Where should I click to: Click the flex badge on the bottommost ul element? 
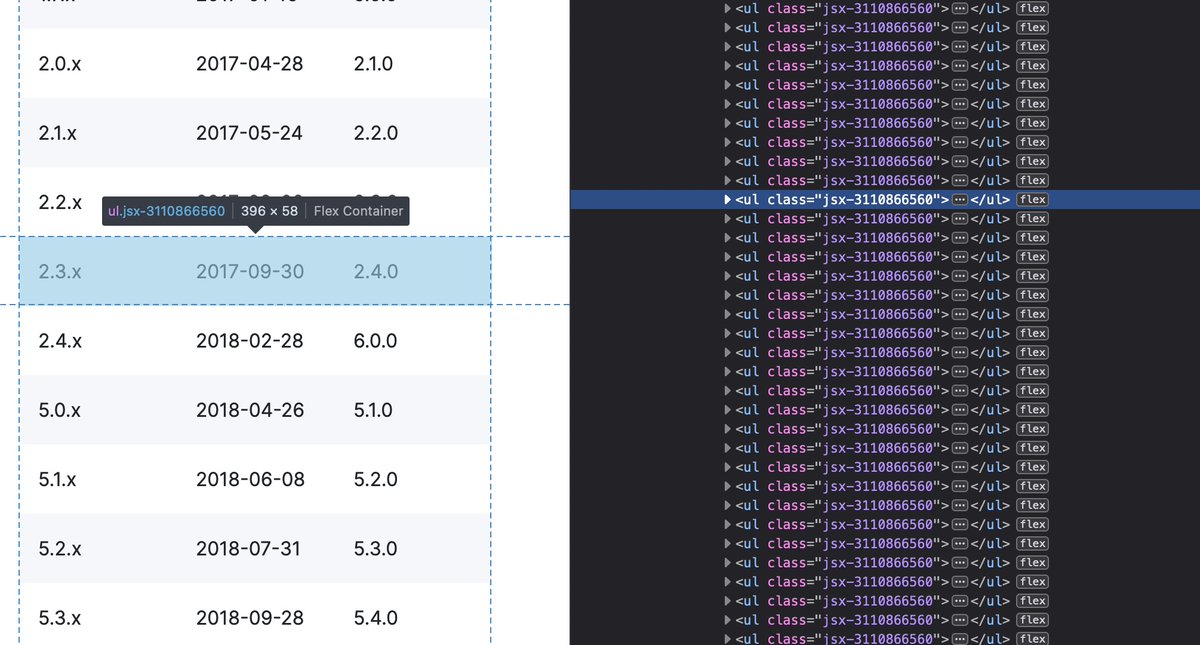[1032, 637]
